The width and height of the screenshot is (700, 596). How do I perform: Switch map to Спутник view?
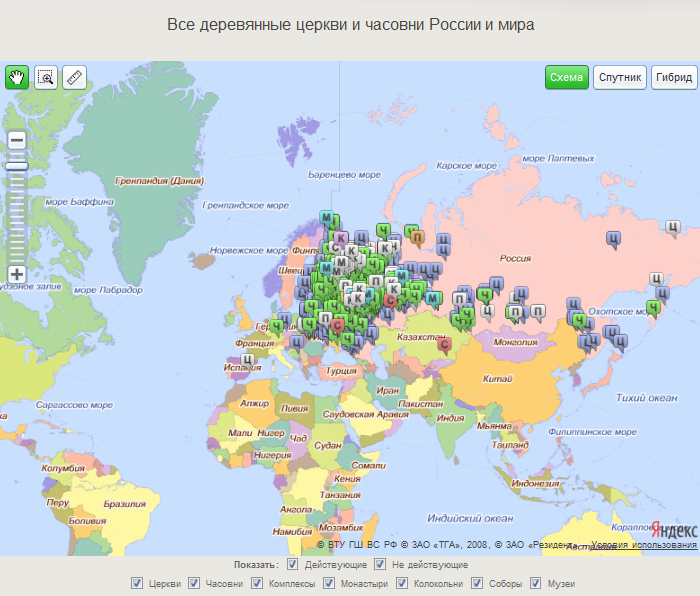619,78
